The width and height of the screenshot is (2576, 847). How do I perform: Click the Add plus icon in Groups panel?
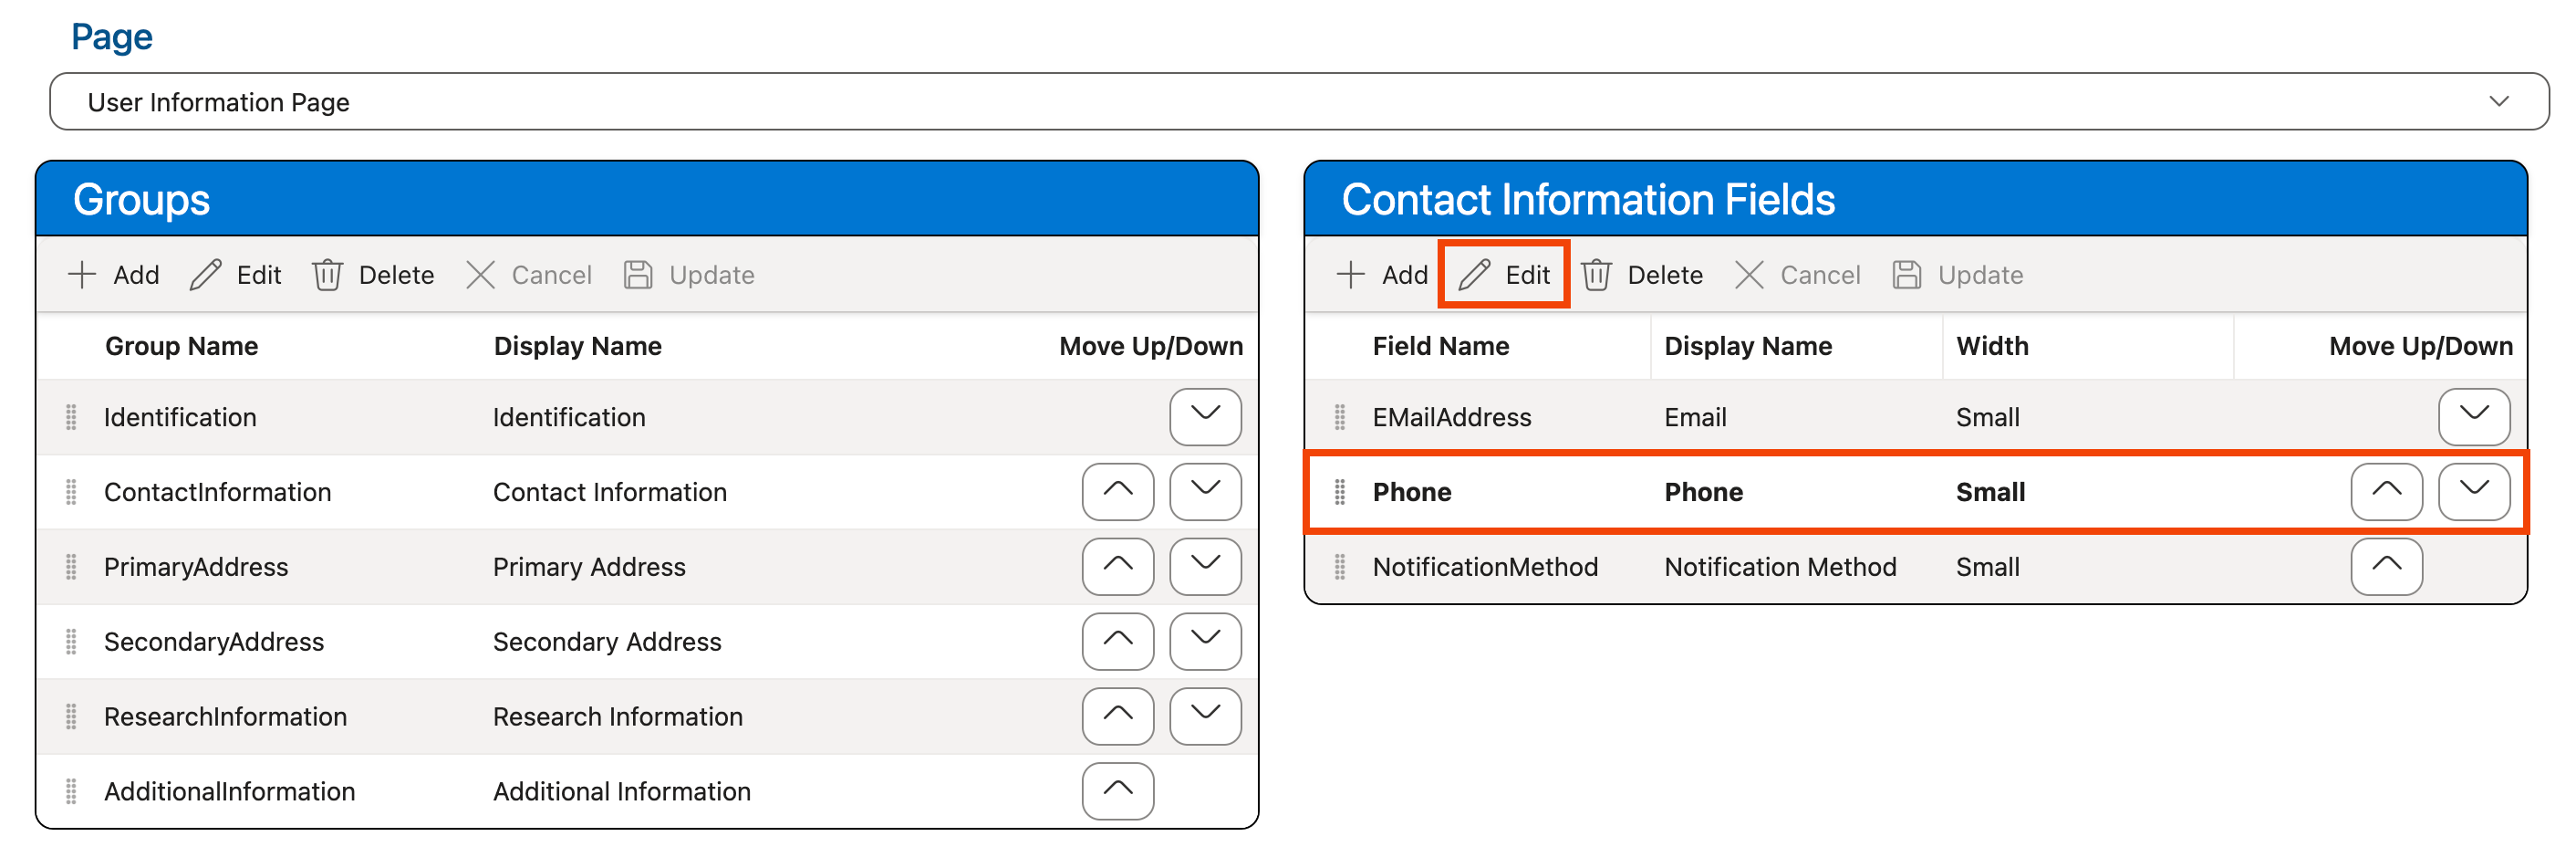[82, 274]
